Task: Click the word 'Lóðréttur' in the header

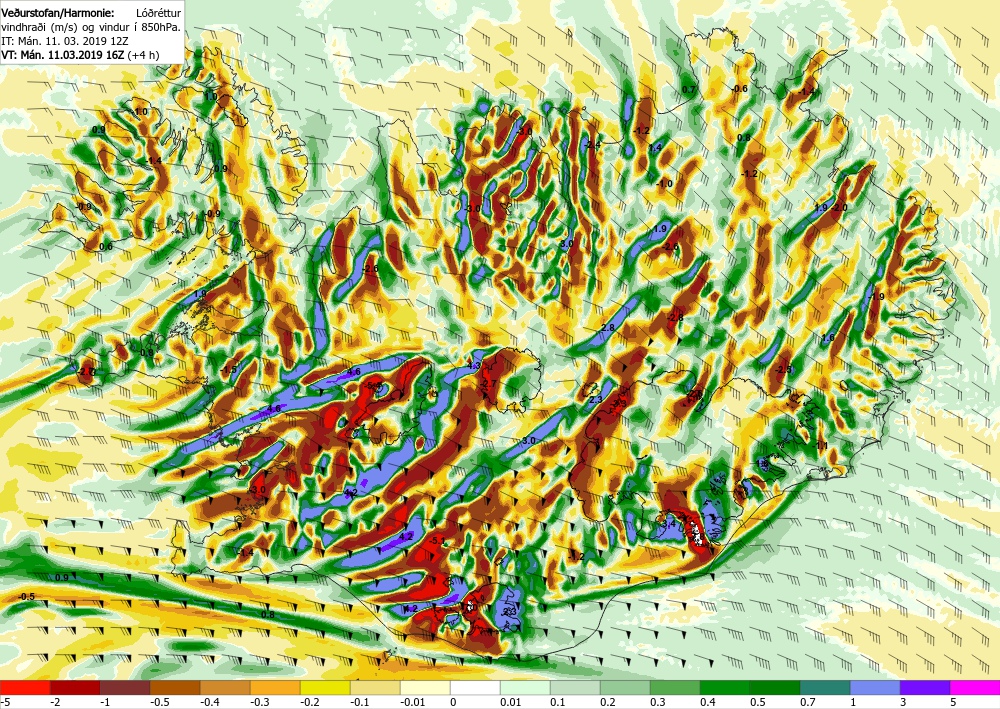Action: click(x=158, y=13)
